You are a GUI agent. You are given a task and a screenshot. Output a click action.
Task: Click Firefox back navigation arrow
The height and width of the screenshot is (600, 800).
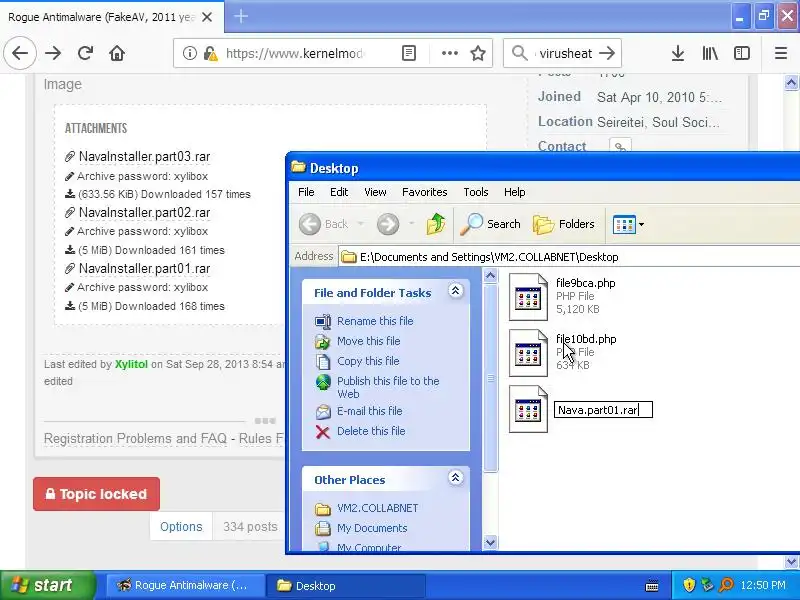20,53
